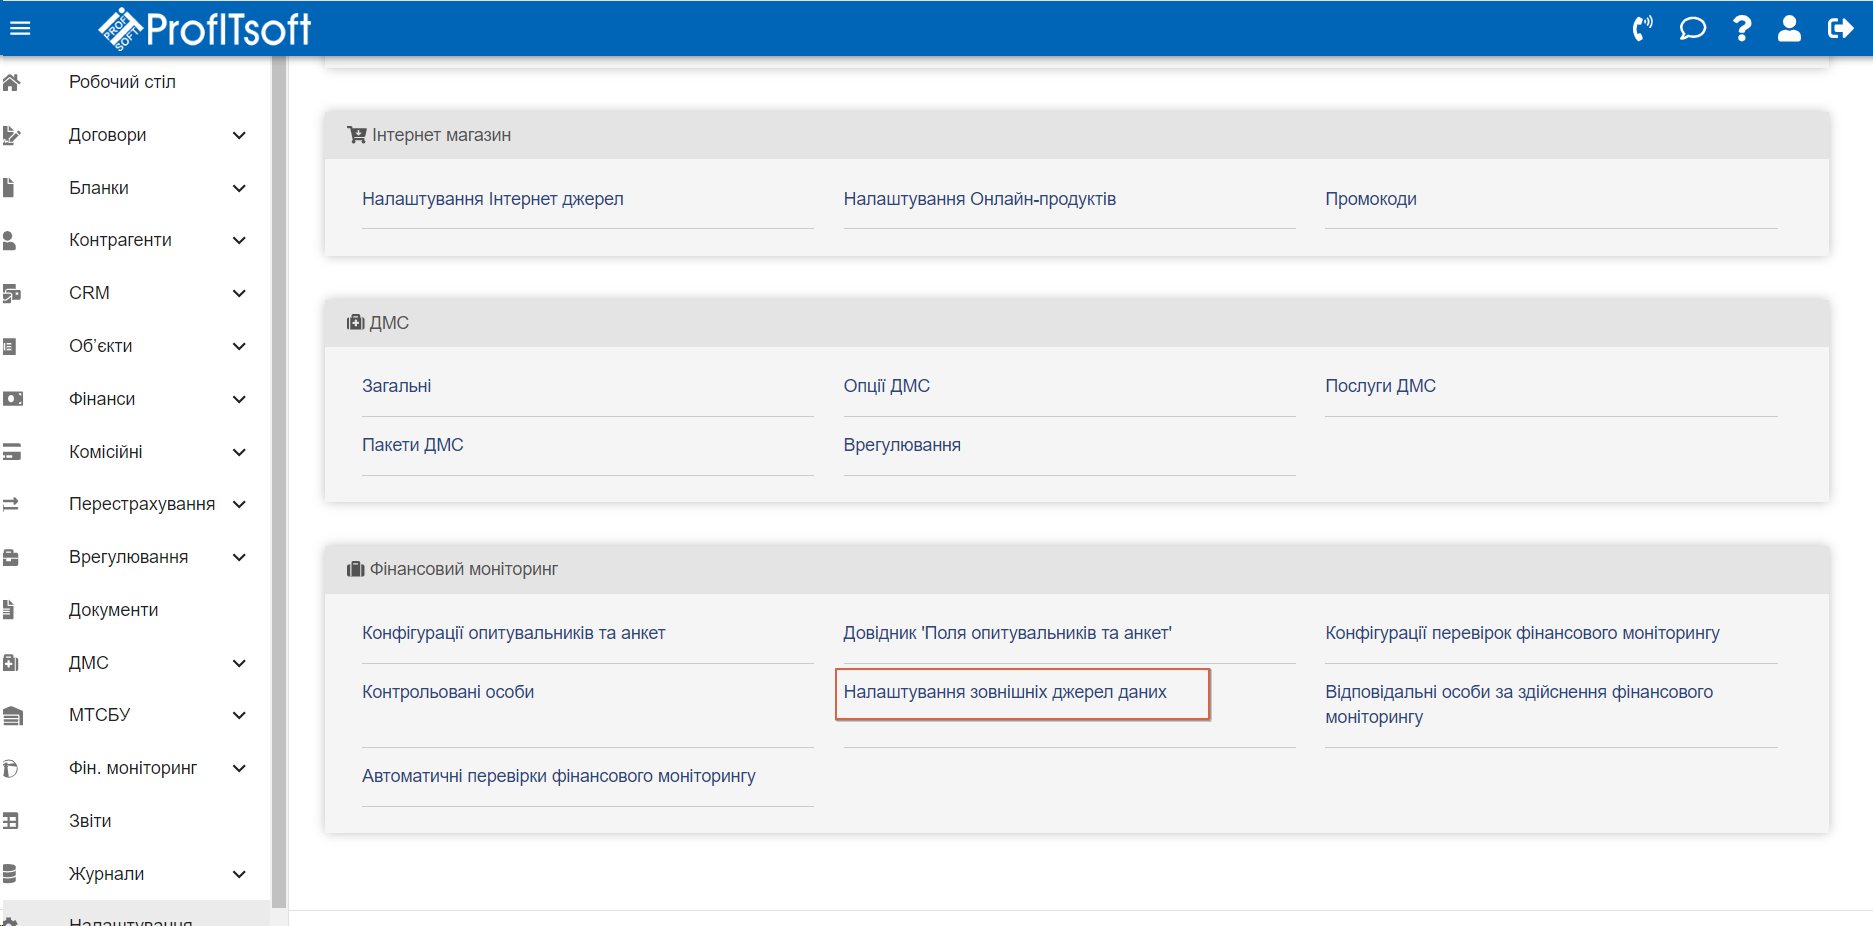Expand the Перестрахування chevron
The height and width of the screenshot is (926, 1873).
(239, 504)
